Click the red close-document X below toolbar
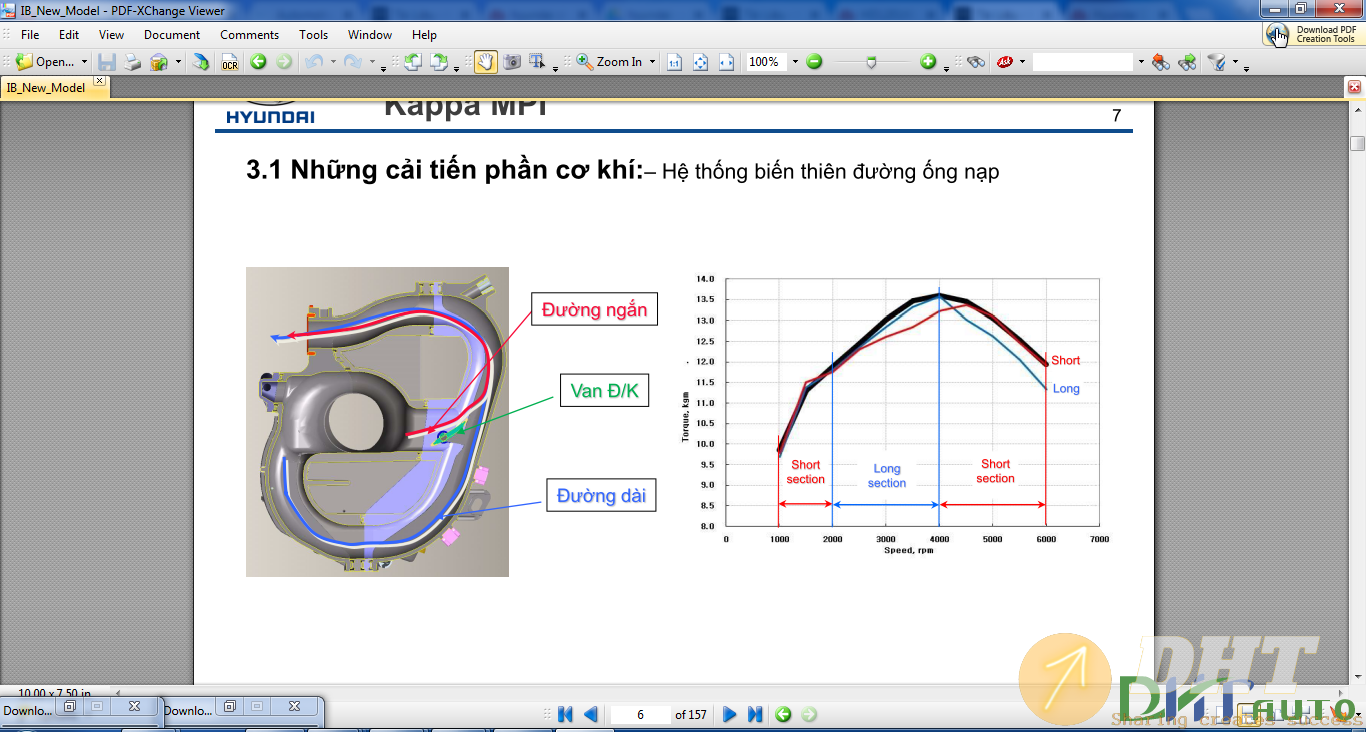The image size is (1366, 732). [x=1355, y=87]
